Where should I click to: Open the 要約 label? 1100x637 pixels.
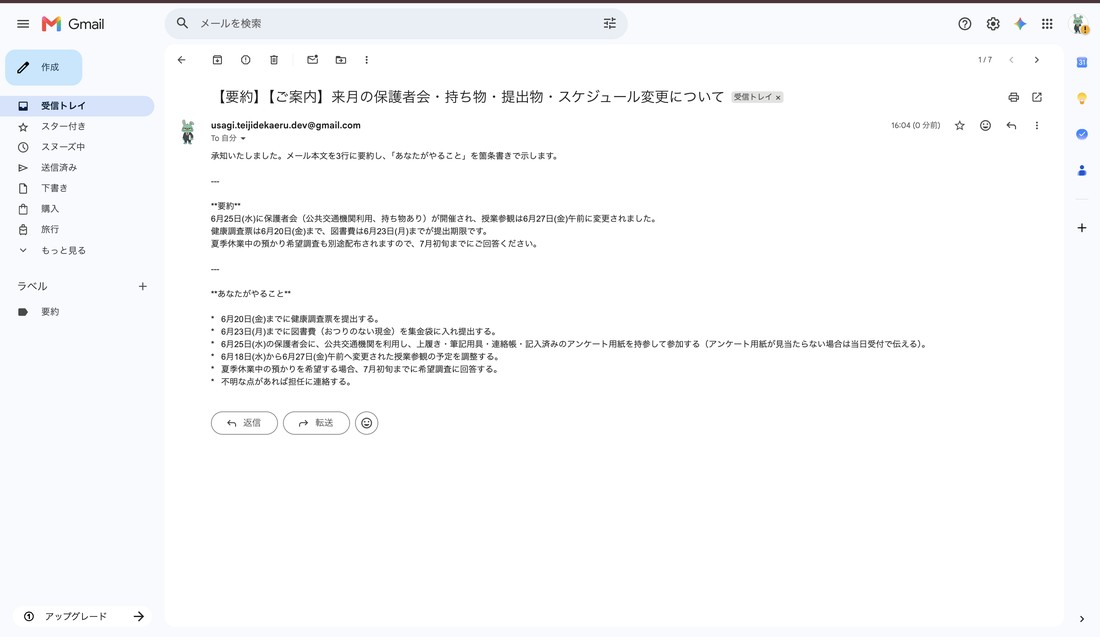tap(77, 311)
